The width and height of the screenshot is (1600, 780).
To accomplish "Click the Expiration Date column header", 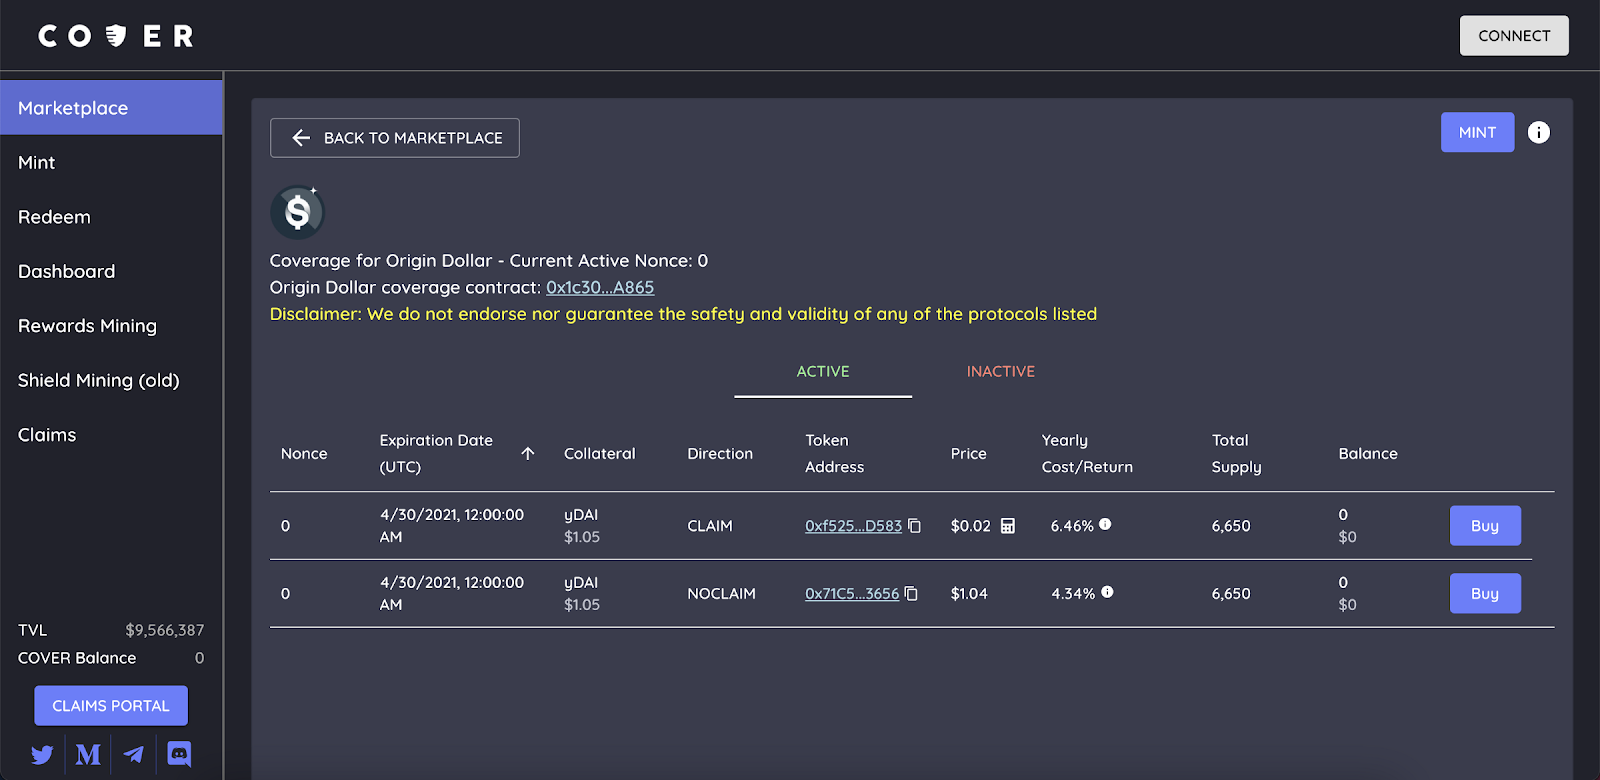I will click(436, 453).
